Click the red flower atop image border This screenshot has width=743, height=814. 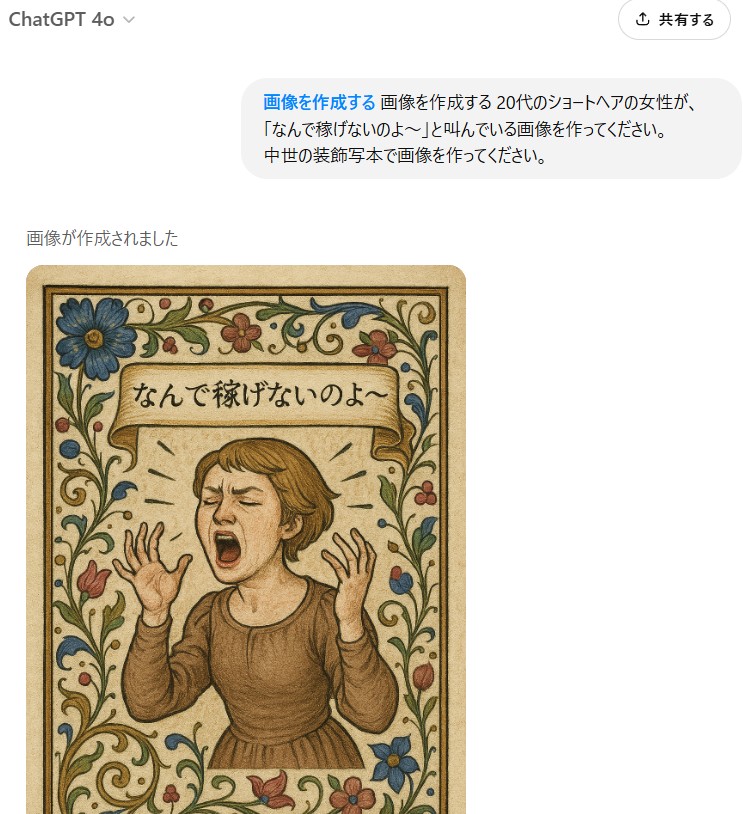pyautogui.click(x=240, y=331)
